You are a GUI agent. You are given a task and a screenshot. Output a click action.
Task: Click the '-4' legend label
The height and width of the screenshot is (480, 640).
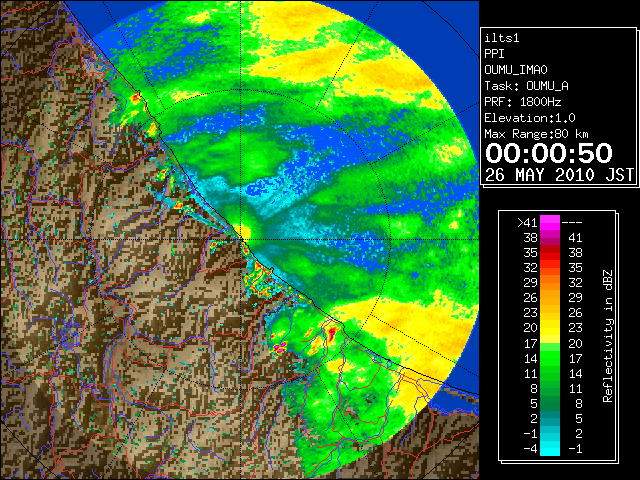point(530,449)
